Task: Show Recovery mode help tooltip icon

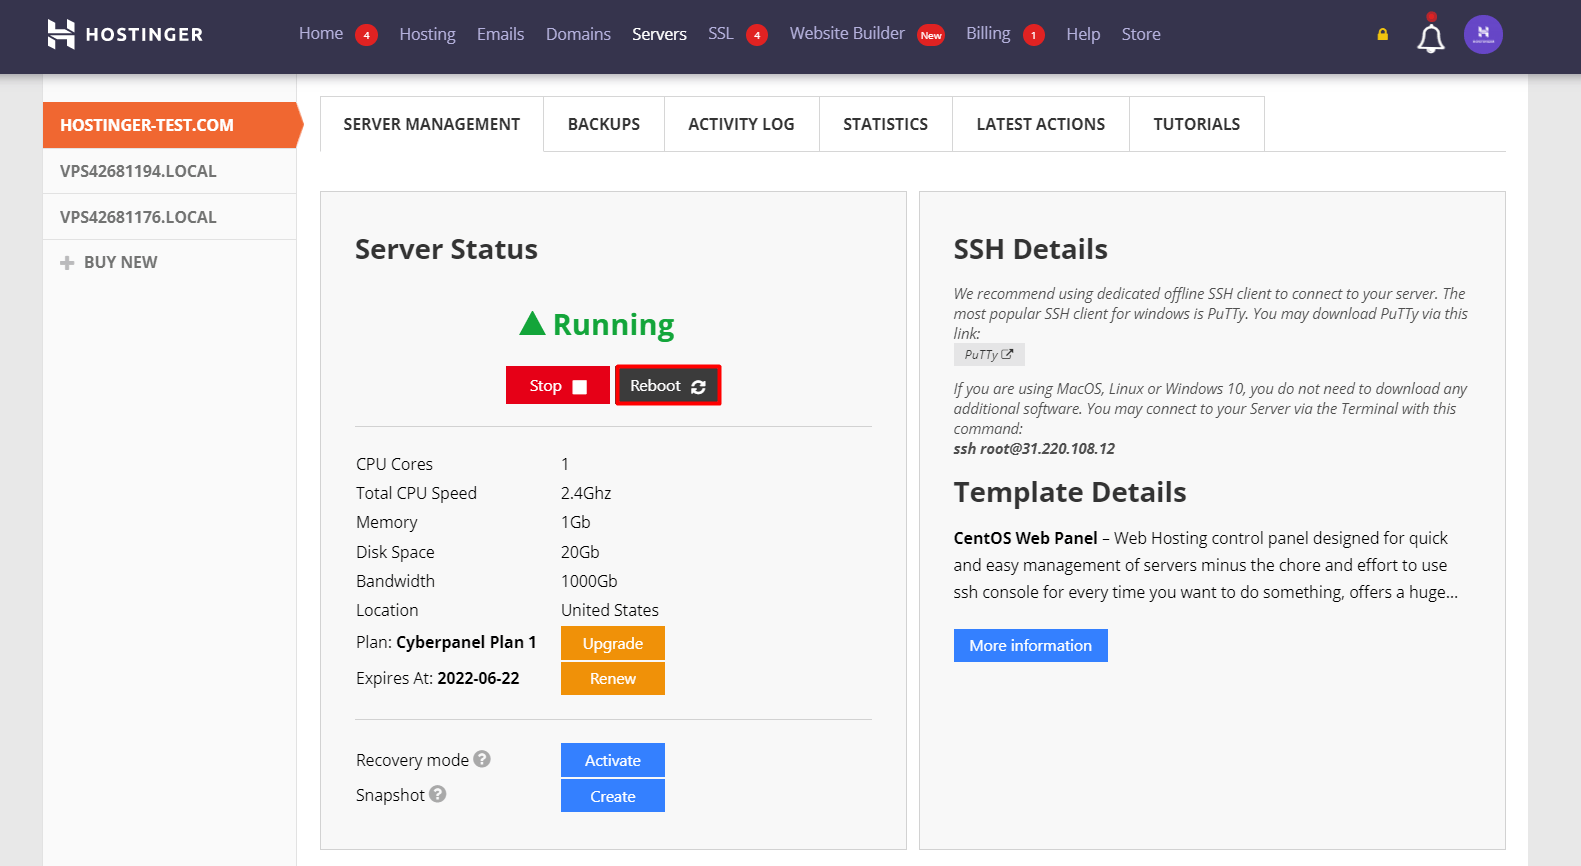Action: pyautogui.click(x=482, y=759)
